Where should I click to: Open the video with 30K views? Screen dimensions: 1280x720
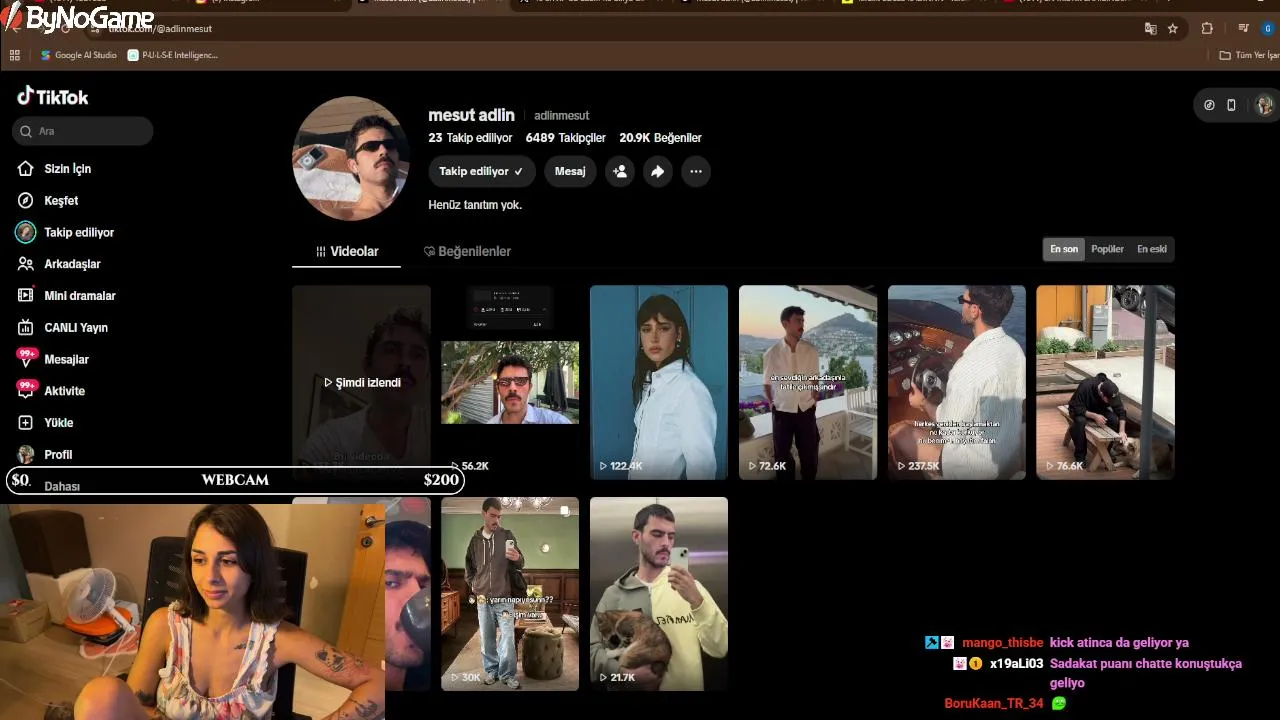(x=510, y=594)
